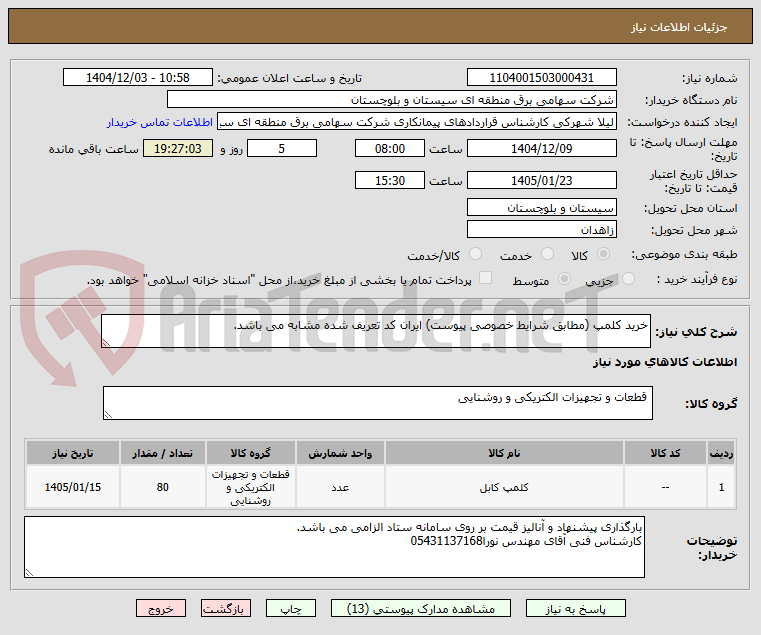
Task: Click the delivery province field سیستان و بلوچستان
Action: (x=542, y=208)
